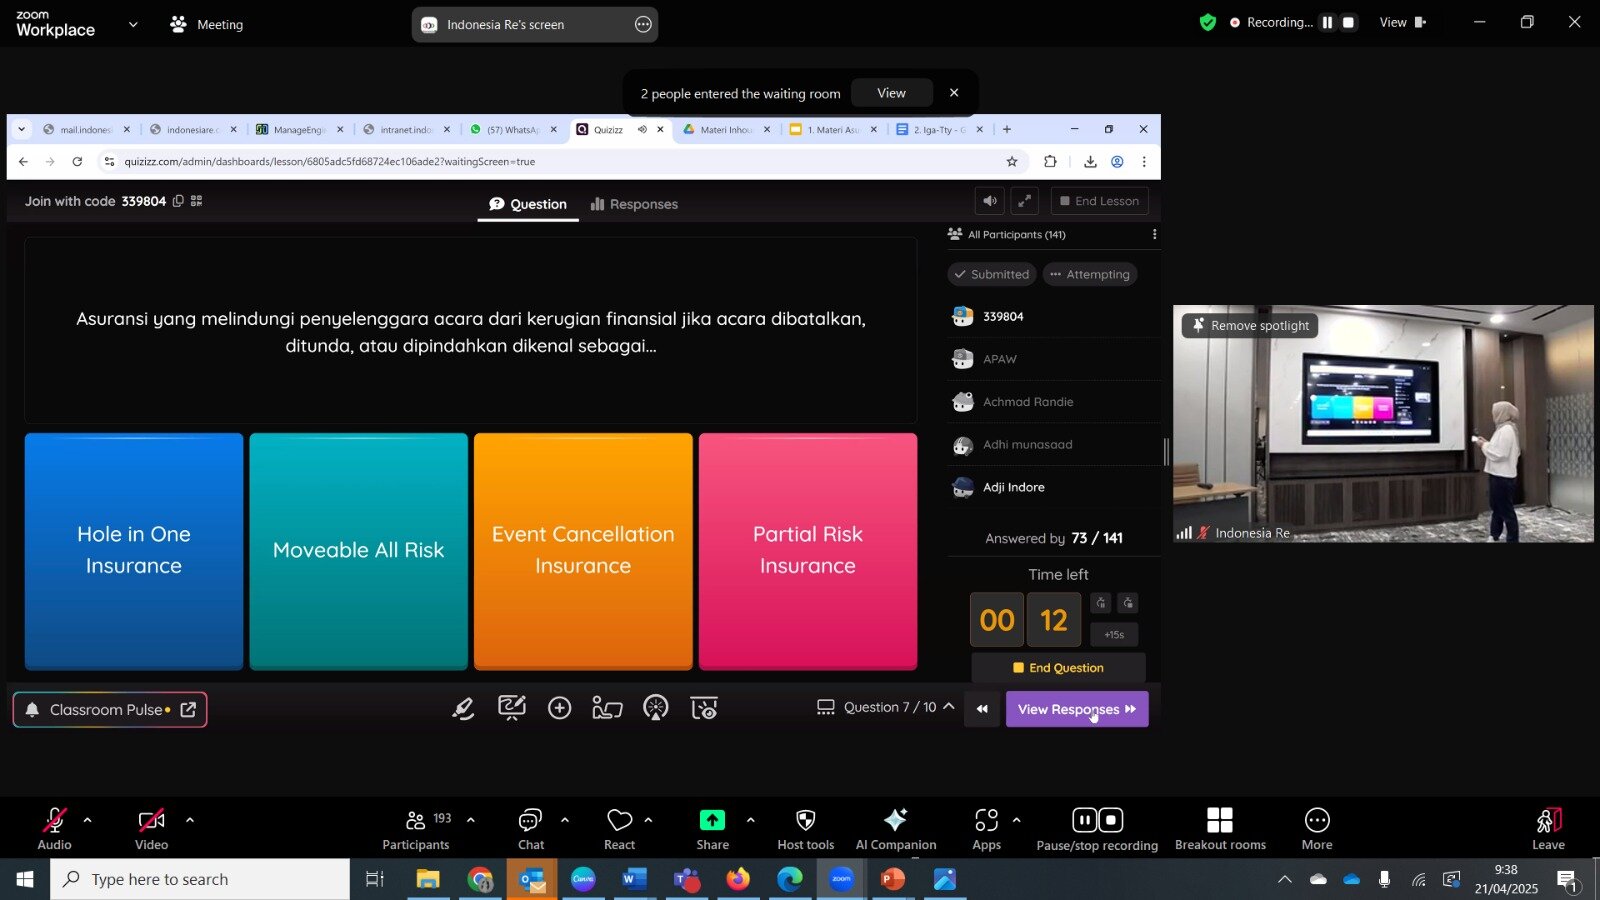1600x900 pixels.
Task: Click the browser address bar URL
Action: point(330,161)
